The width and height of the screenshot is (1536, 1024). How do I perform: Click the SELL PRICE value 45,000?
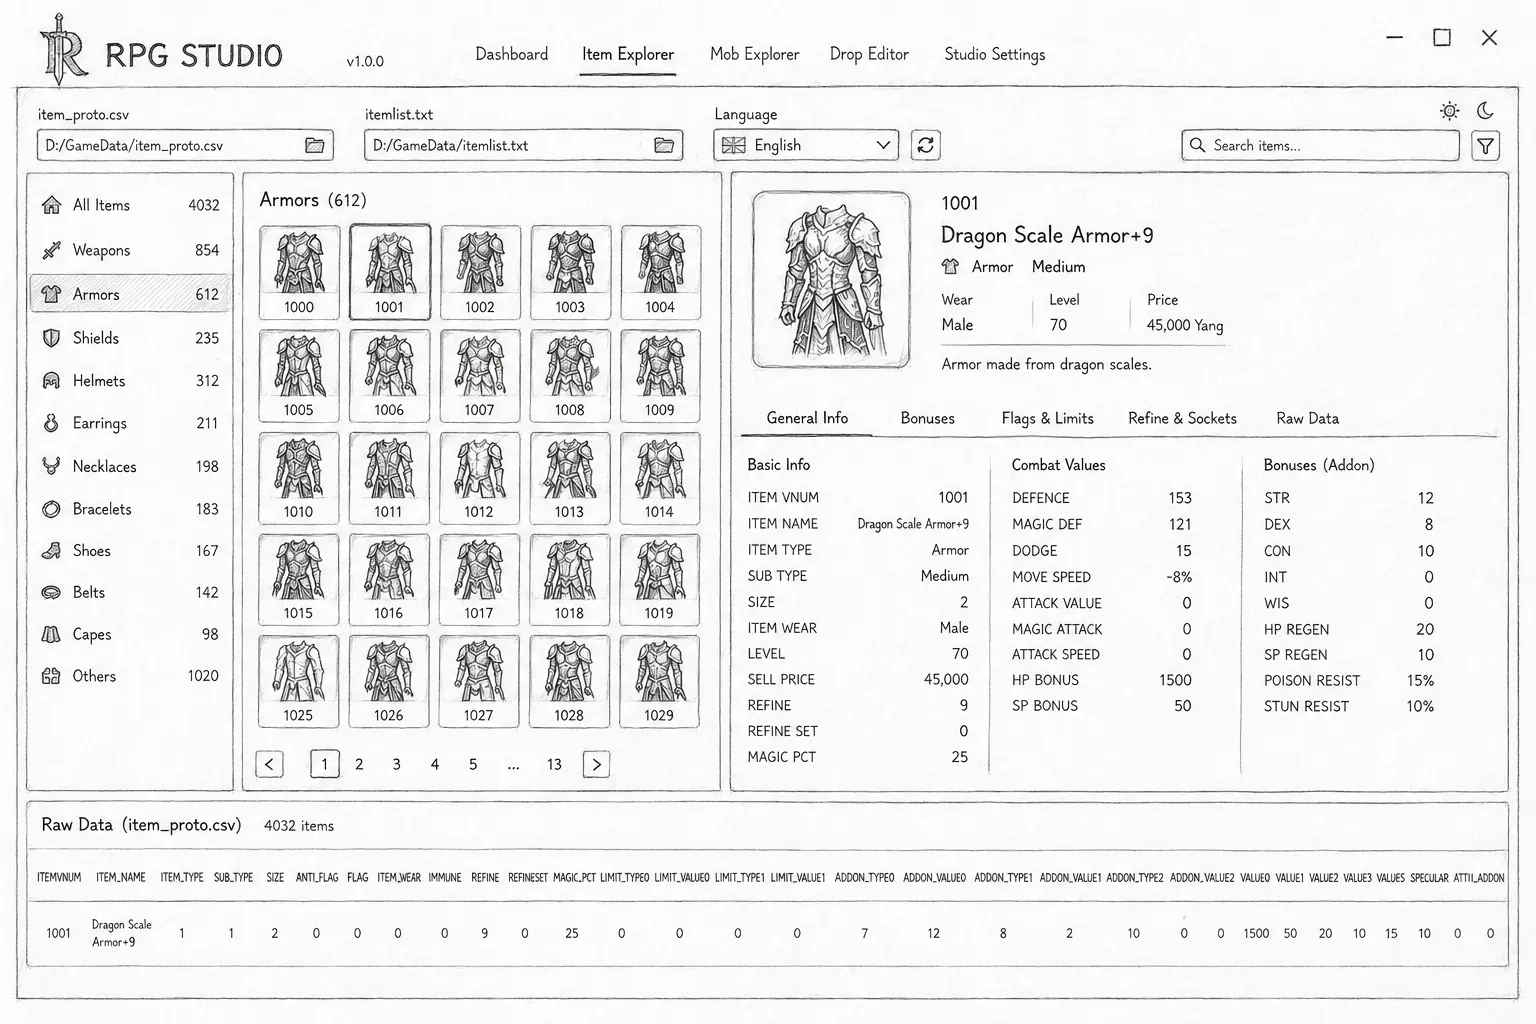click(x=946, y=679)
